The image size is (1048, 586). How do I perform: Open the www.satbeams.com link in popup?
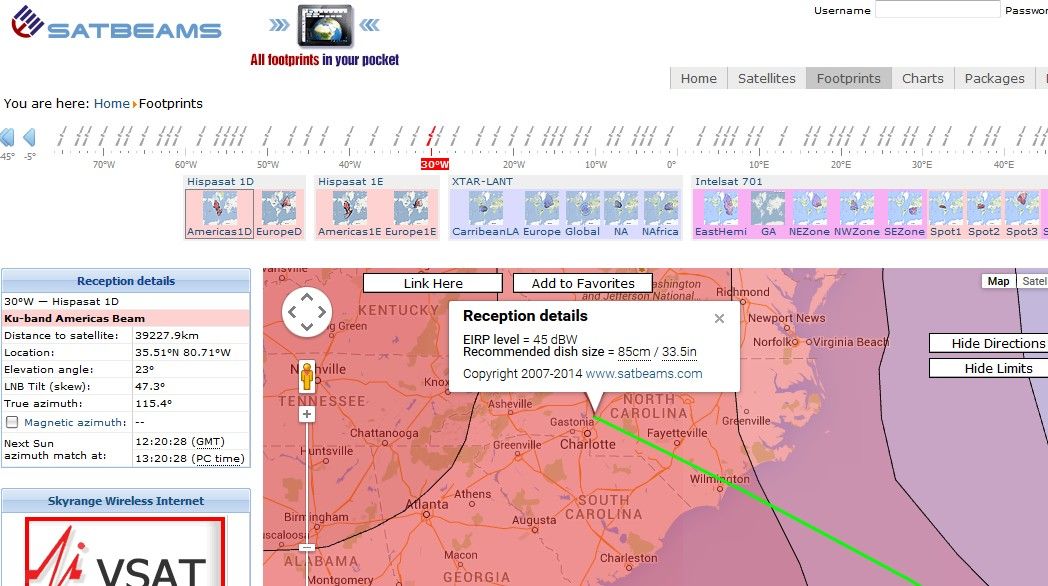[x=644, y=374]
